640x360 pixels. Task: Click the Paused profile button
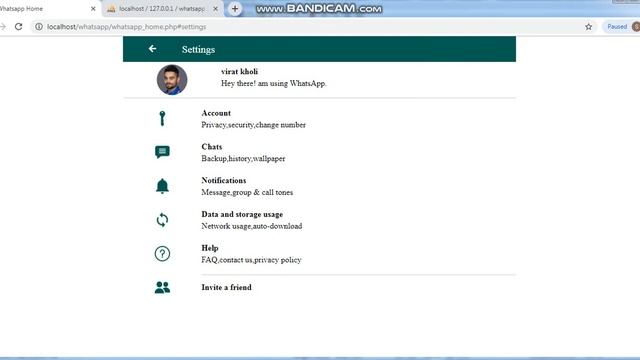point(620,27)
